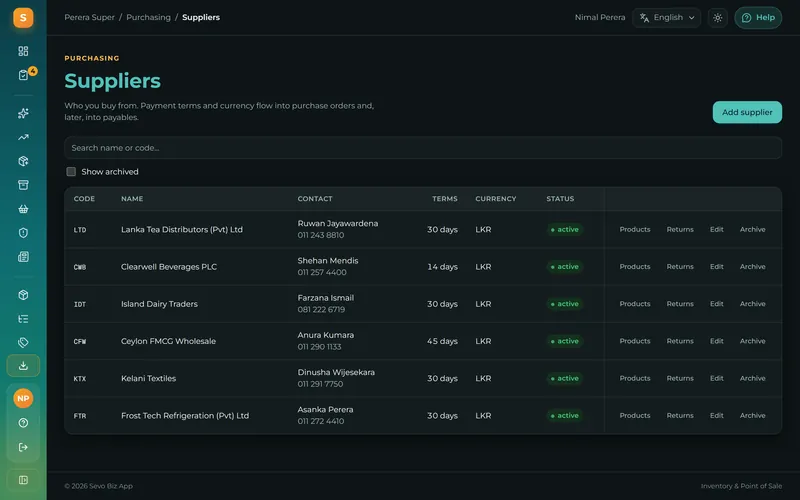The height and width of the screenshot is (500, 800).
Task: Open the trending chart icon in sidebar
Action: pyautogui.click(x=23, y=137)
